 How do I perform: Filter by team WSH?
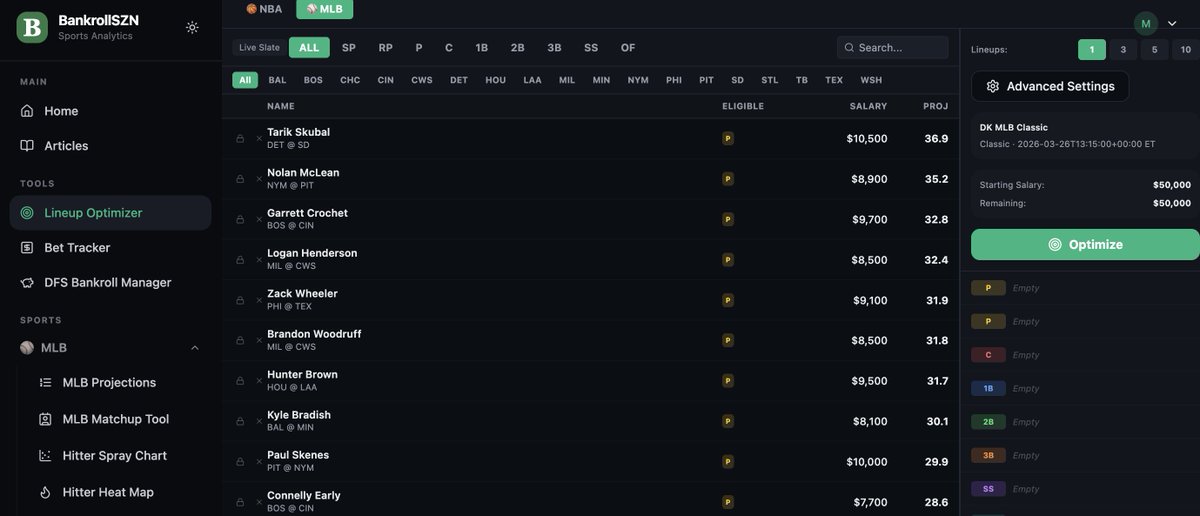(871, 80)
